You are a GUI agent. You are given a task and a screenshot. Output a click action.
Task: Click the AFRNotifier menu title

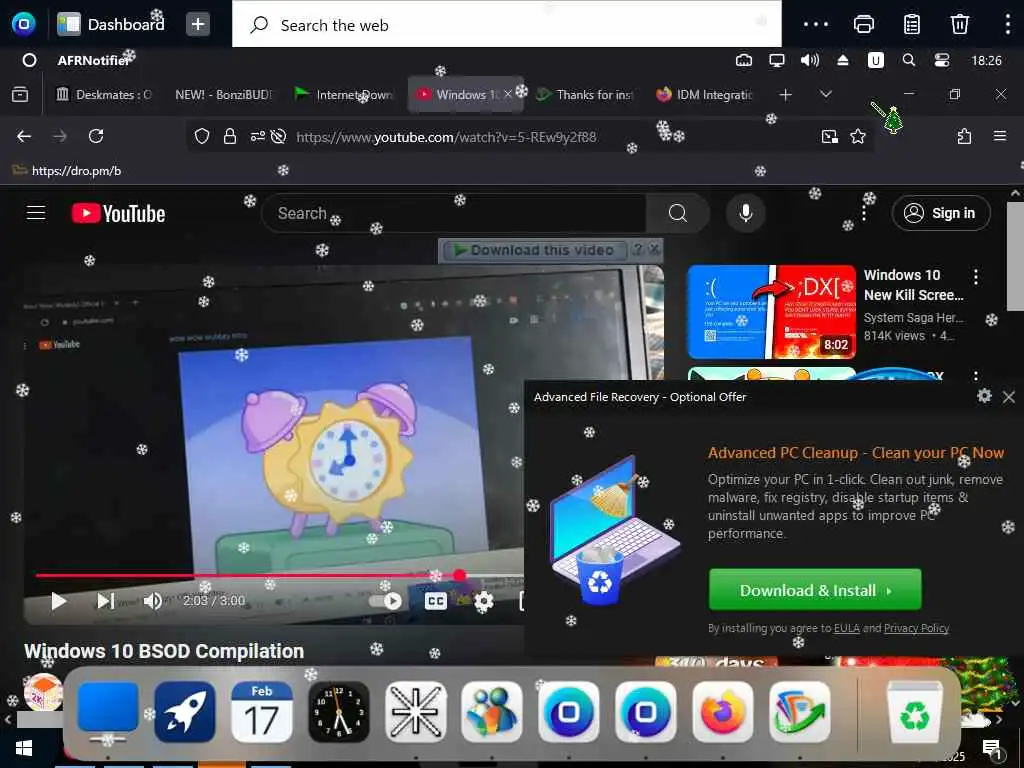coord(93,61)
